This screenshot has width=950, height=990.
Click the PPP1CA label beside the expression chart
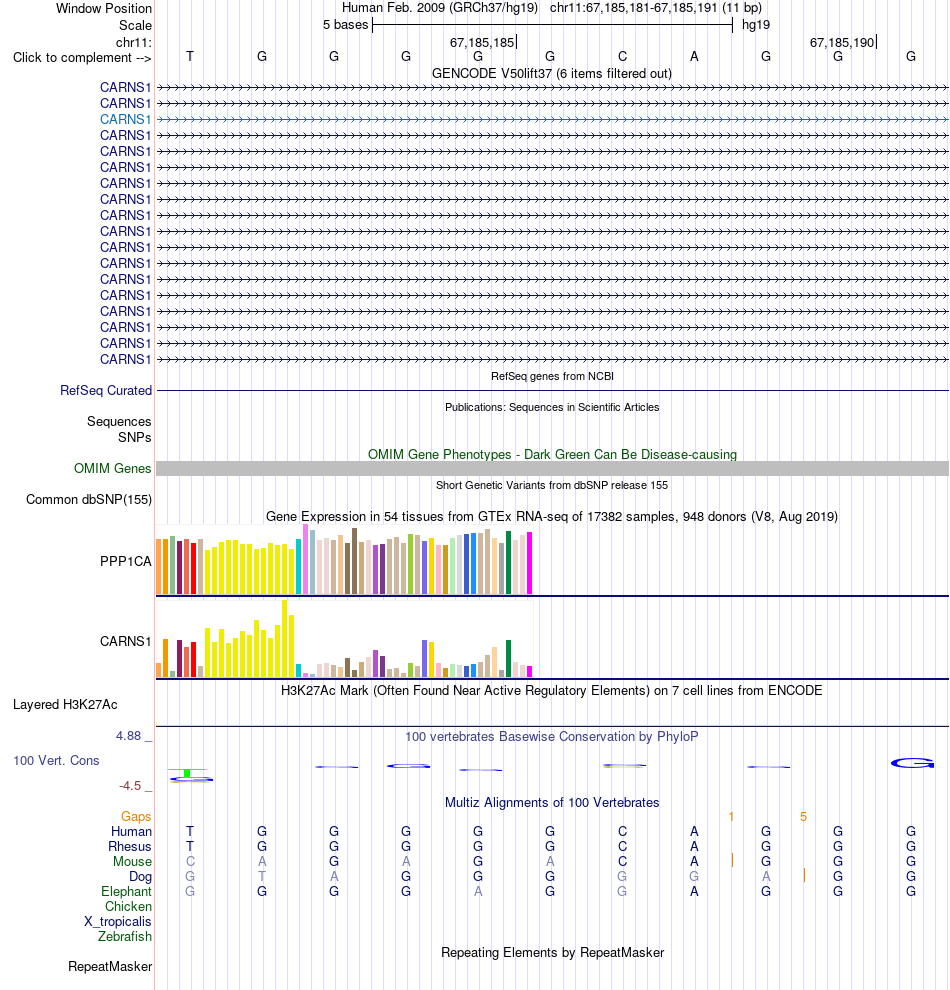coord(126,561)
